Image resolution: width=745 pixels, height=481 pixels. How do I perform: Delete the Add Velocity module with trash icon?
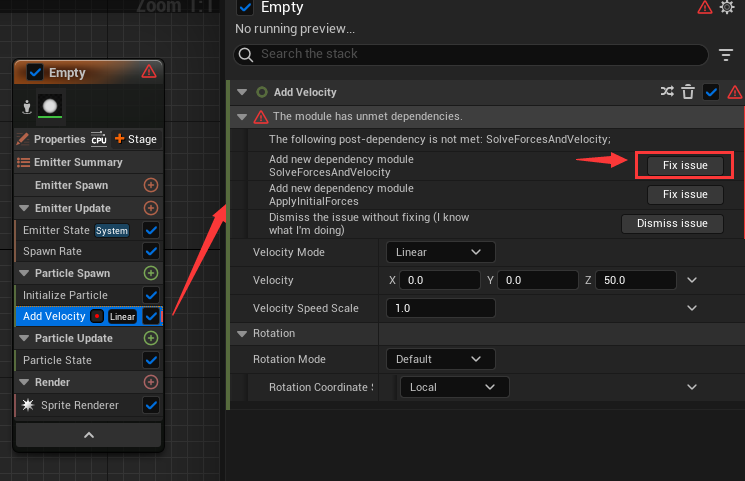(688, 92)
